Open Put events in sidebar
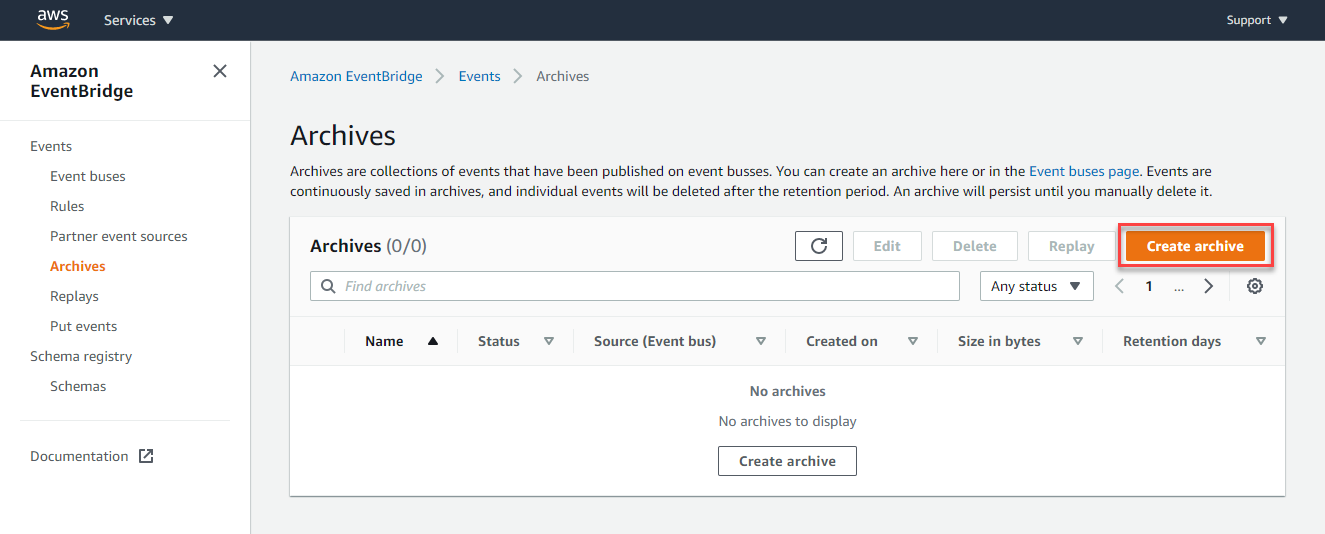 pyautogui.click(x=84, y=326)
